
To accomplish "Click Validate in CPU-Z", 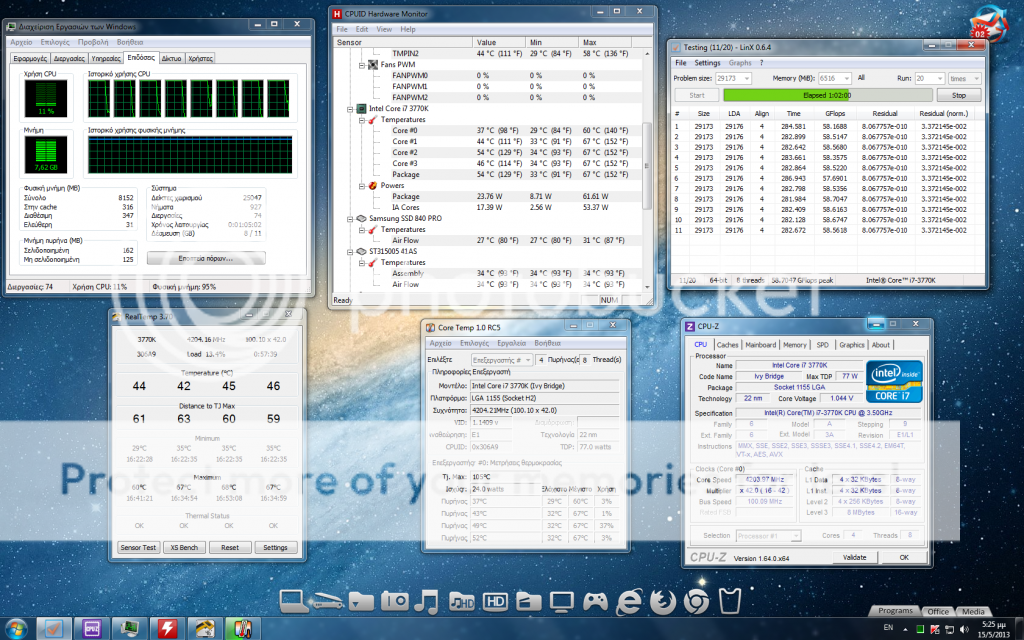I will point(856,557).
